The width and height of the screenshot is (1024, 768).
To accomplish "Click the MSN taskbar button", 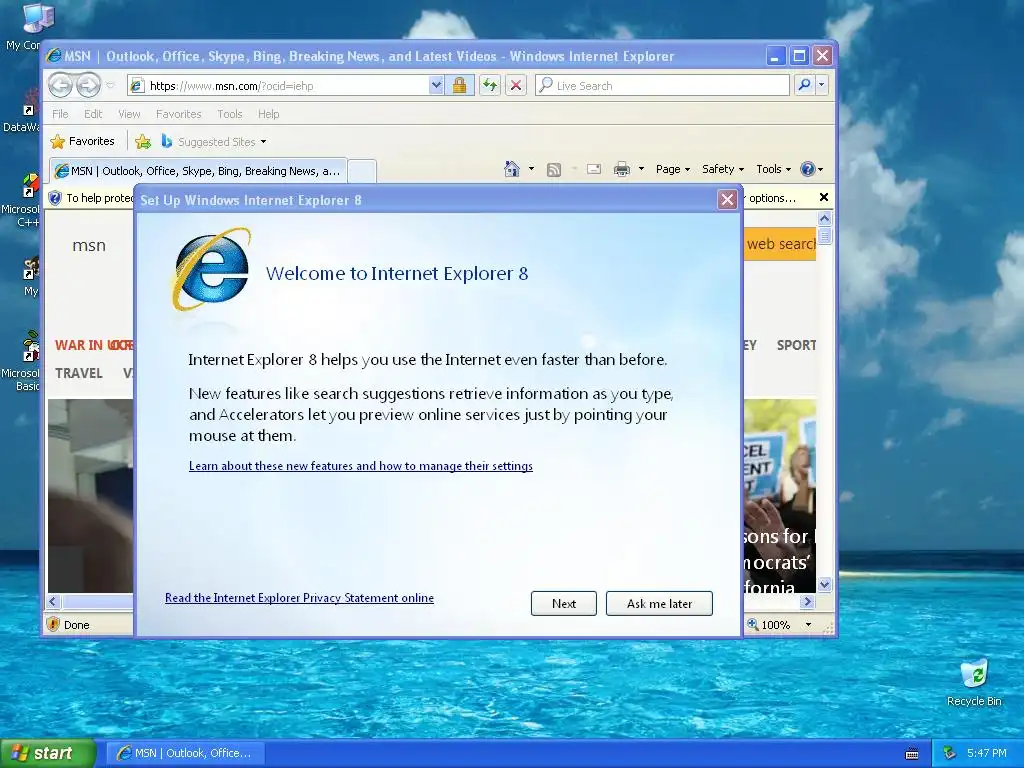I will 185,753.
